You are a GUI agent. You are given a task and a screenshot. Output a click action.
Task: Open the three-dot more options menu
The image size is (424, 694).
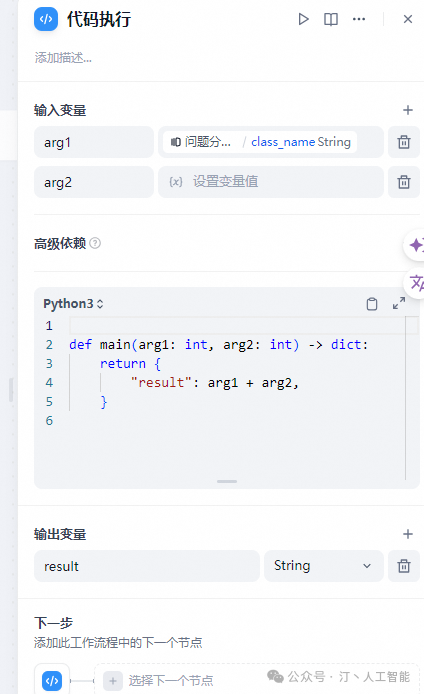coord(359,19)
